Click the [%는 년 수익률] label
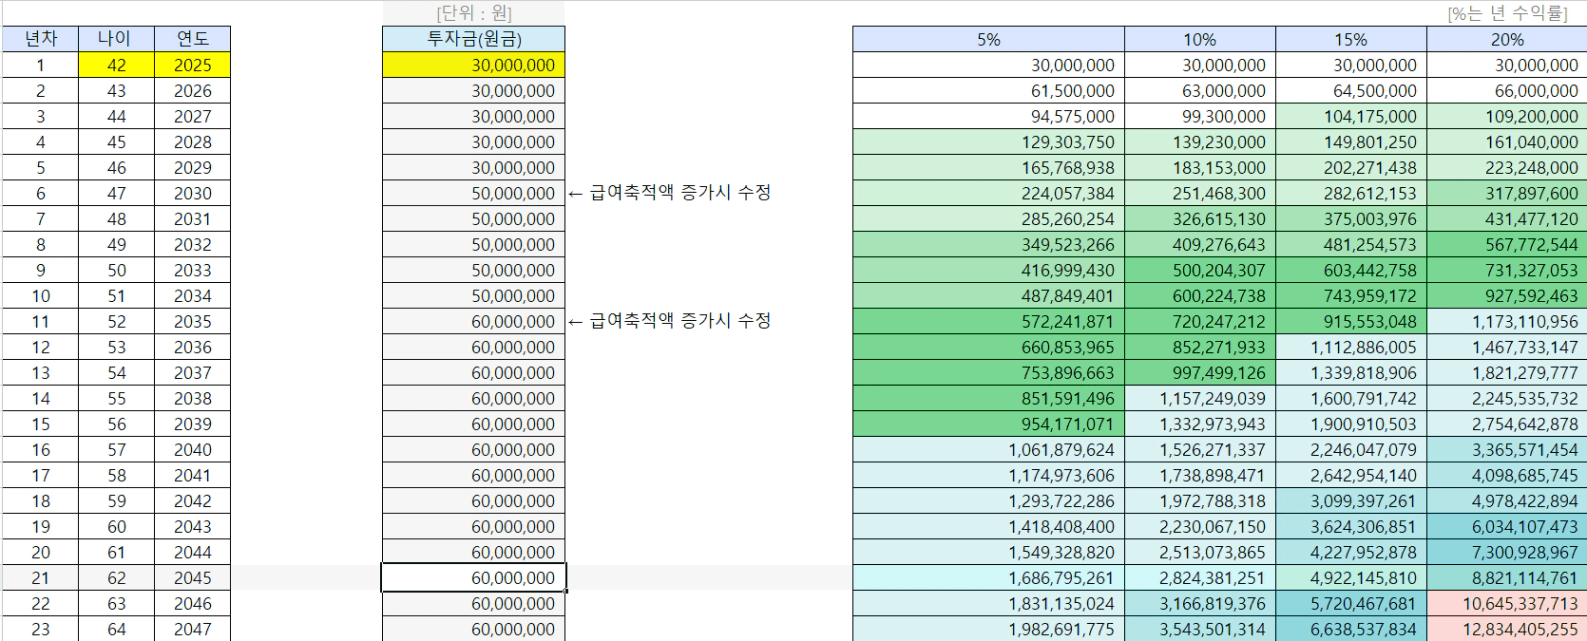 point(1507,13)
